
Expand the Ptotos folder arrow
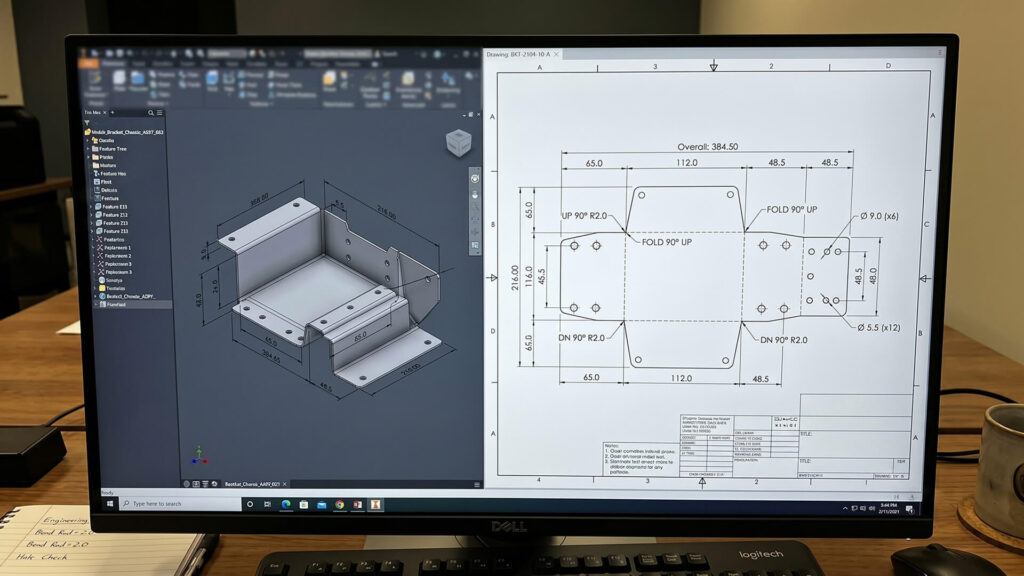click(89, 157)
